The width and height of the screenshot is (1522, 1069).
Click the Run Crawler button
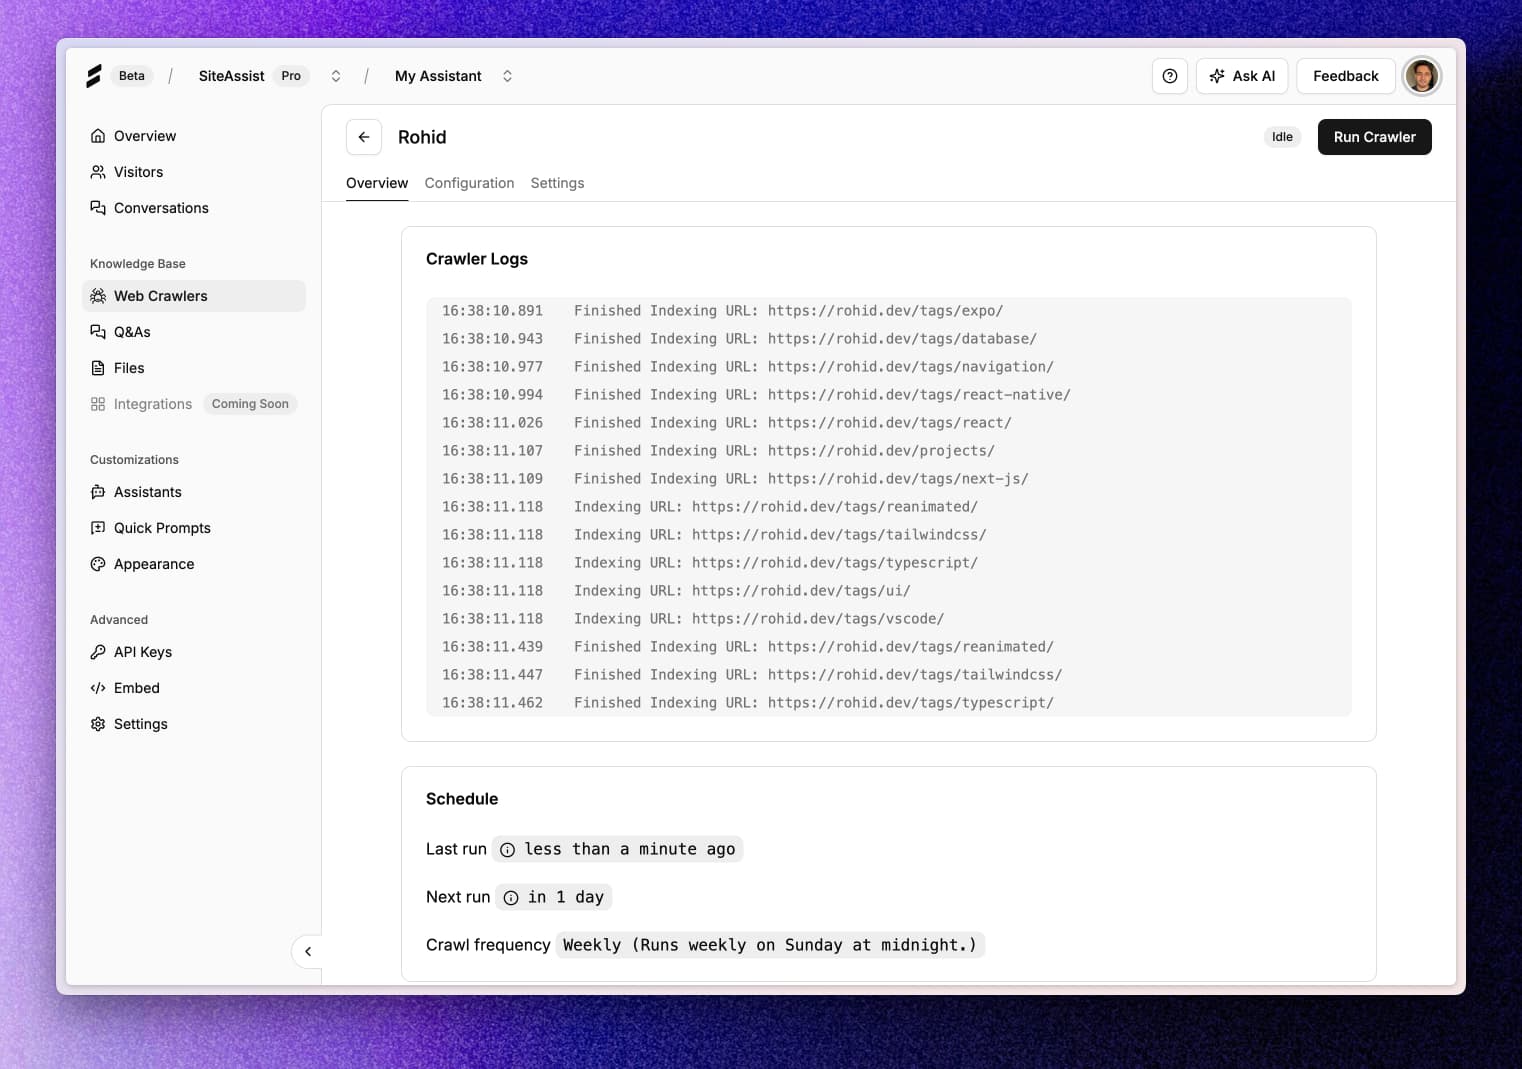pyautogui.click(x=1374, y=137)
